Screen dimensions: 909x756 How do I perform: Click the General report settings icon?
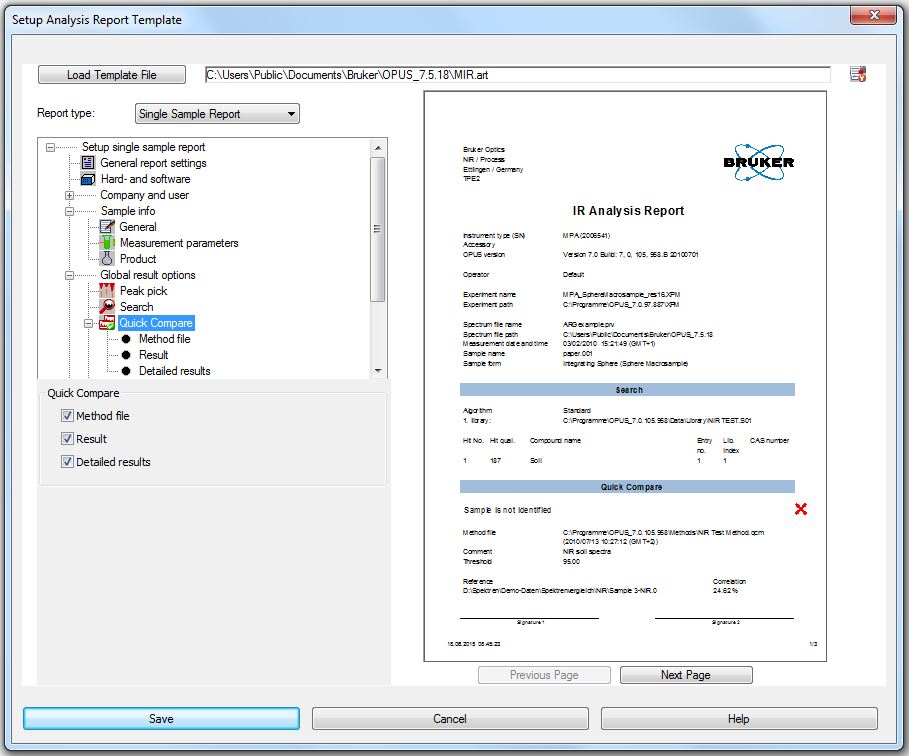point(88,163)
